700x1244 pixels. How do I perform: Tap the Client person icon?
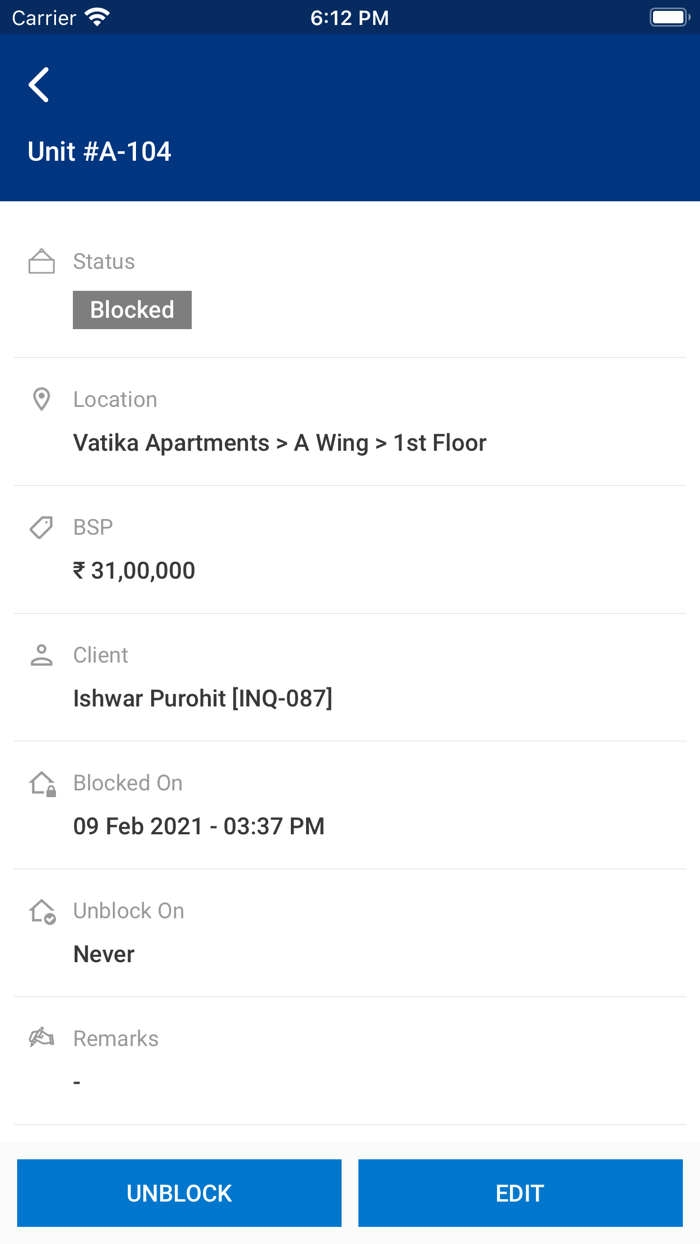41,655
